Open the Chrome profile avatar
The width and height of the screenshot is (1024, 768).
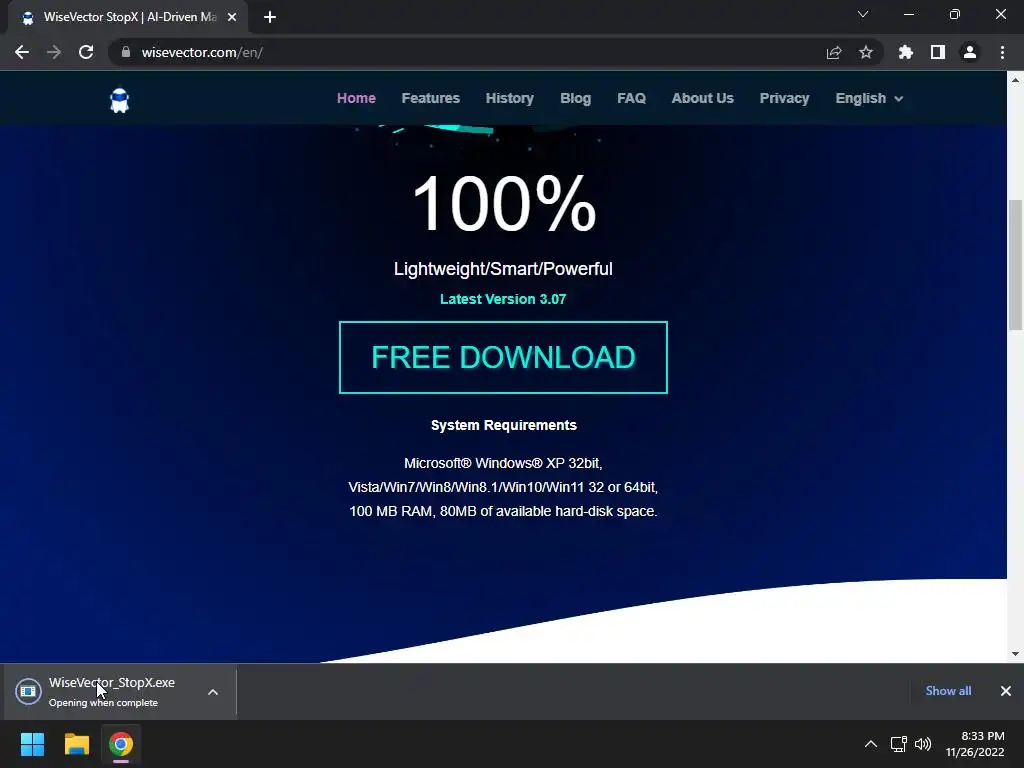[970, 52]
